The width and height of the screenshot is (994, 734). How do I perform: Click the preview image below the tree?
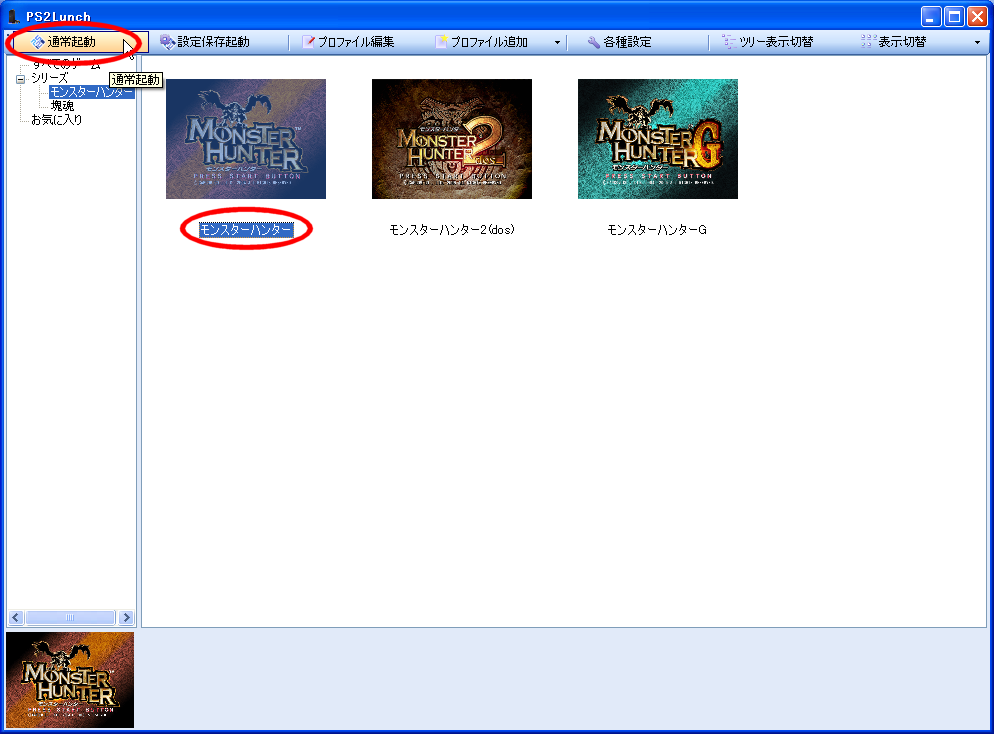coord(70,680)
